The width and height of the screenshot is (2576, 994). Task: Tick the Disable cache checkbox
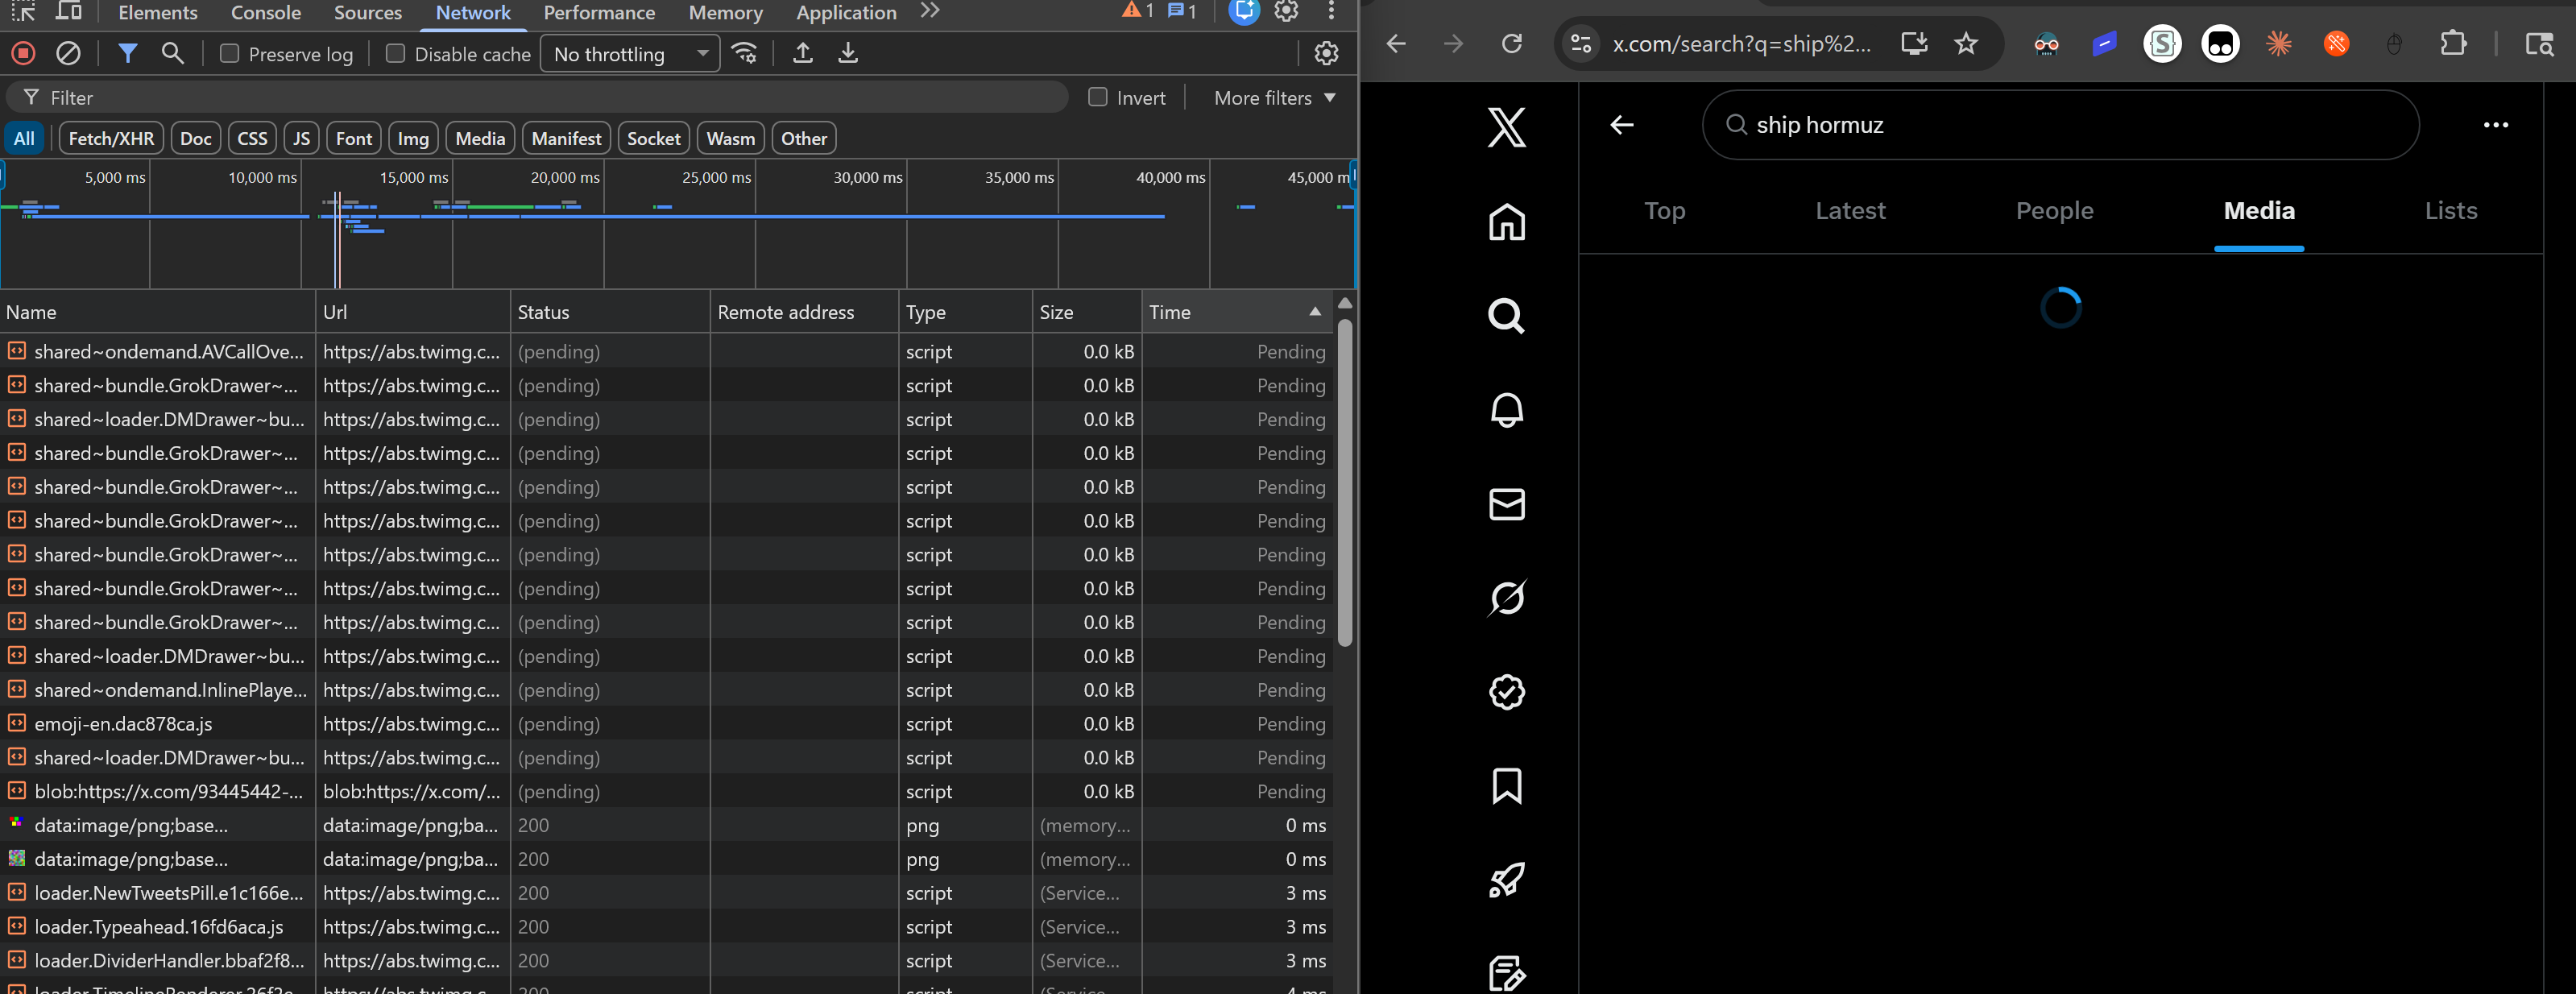click(396, 54)
